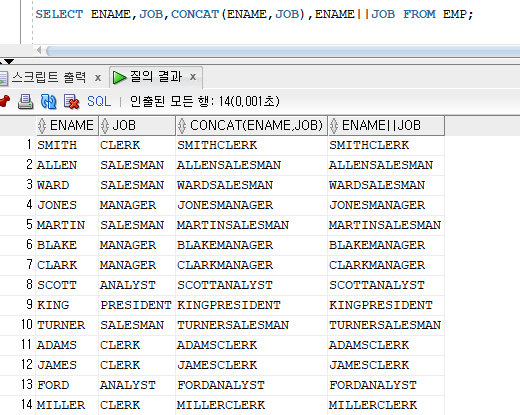Select row number 9 in the results grid
The width and height of the screenshot is (520, 415).
pos(18,305)
